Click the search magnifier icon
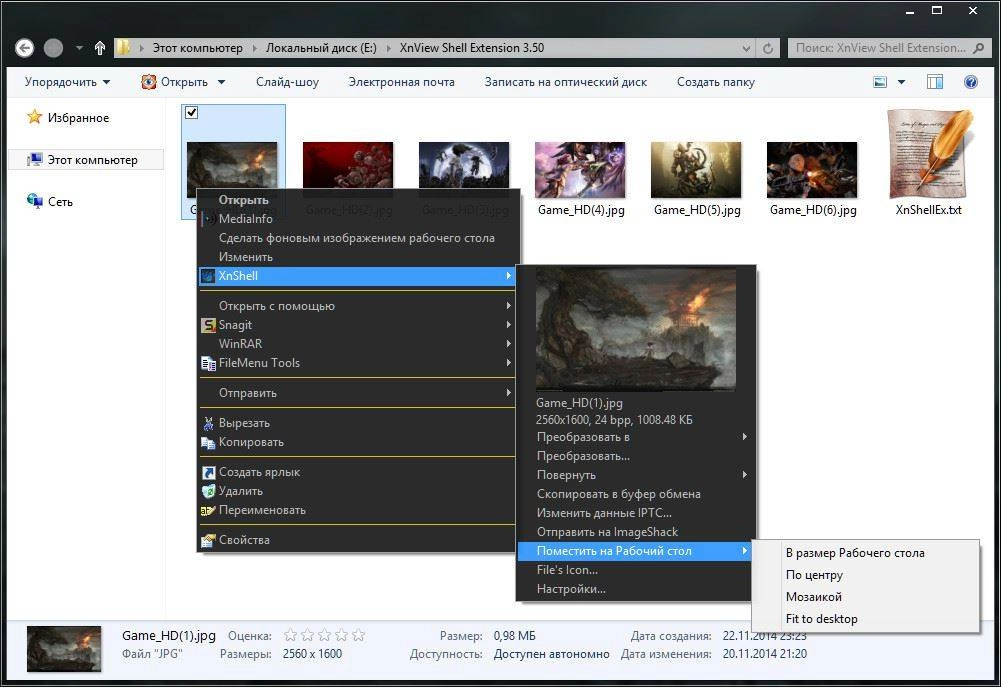 (x=979, y=48)
